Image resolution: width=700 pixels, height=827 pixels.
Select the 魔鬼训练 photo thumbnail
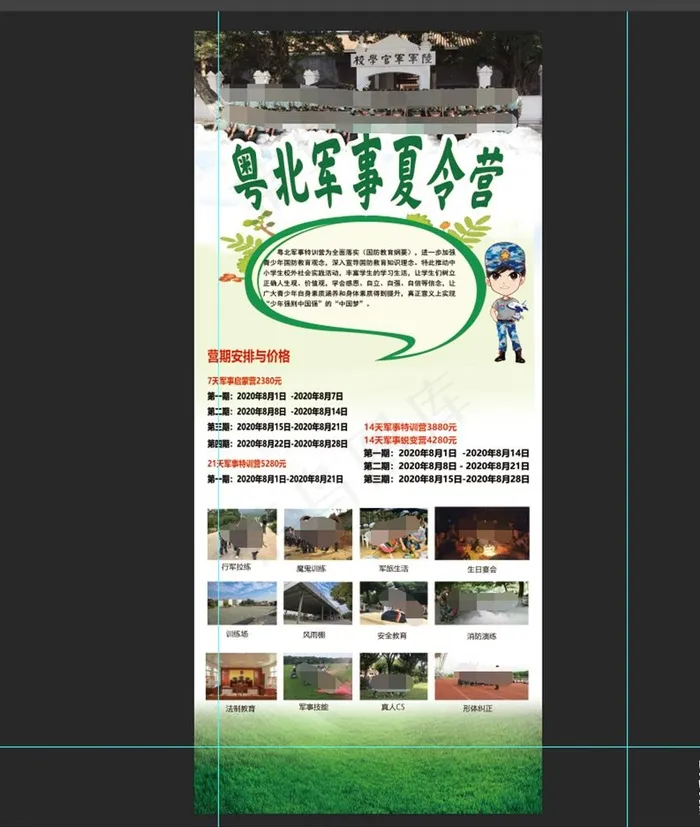point(318,534)
